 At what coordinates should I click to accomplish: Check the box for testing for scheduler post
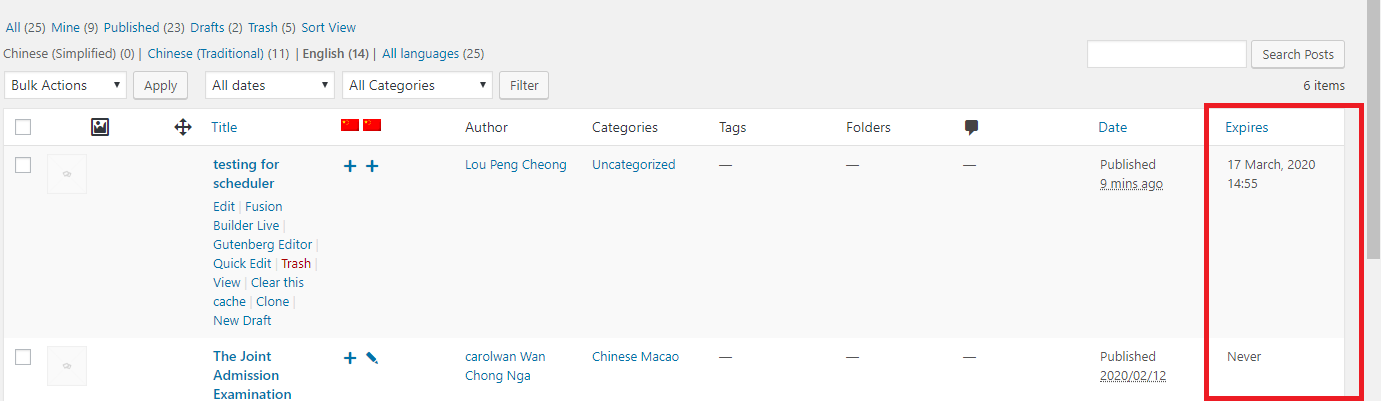23,165
